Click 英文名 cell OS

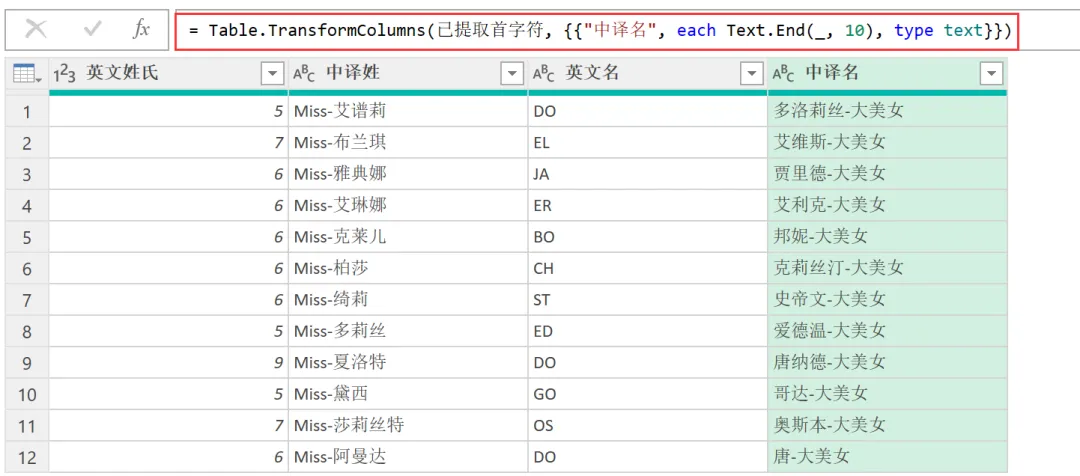647,426
